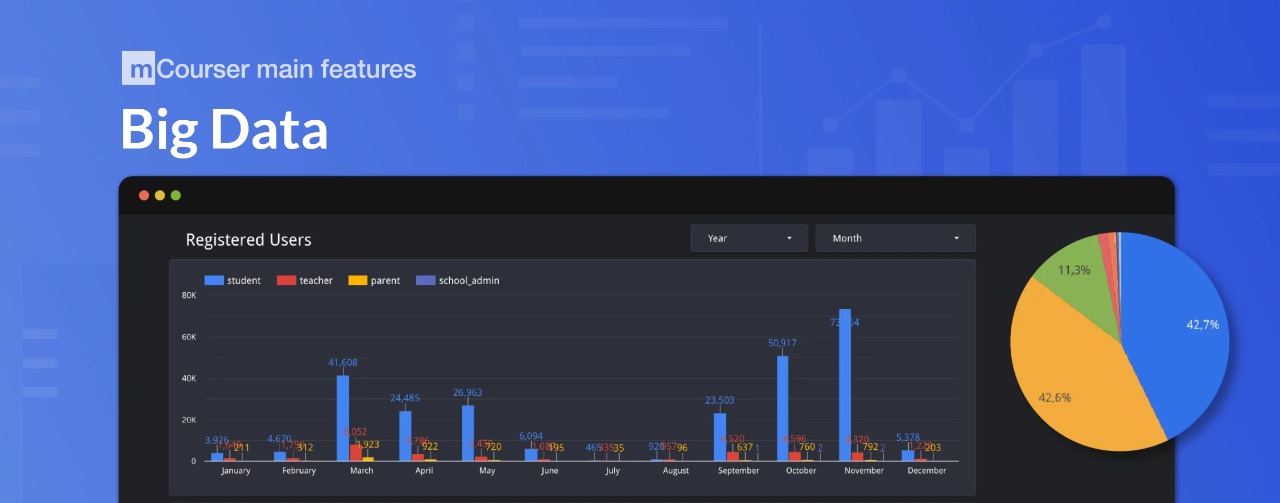Open the Year dropdown filter
Viewport: 1280px width, 503px height.
[749, 238]
